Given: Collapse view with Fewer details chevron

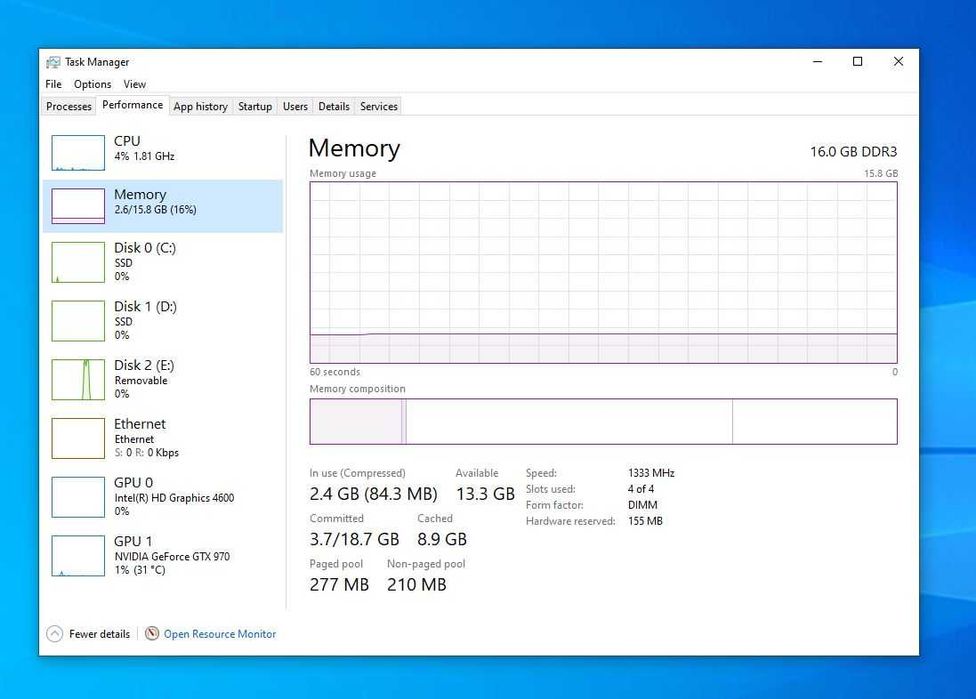Looking at the screenshot, I should [55, 634].
